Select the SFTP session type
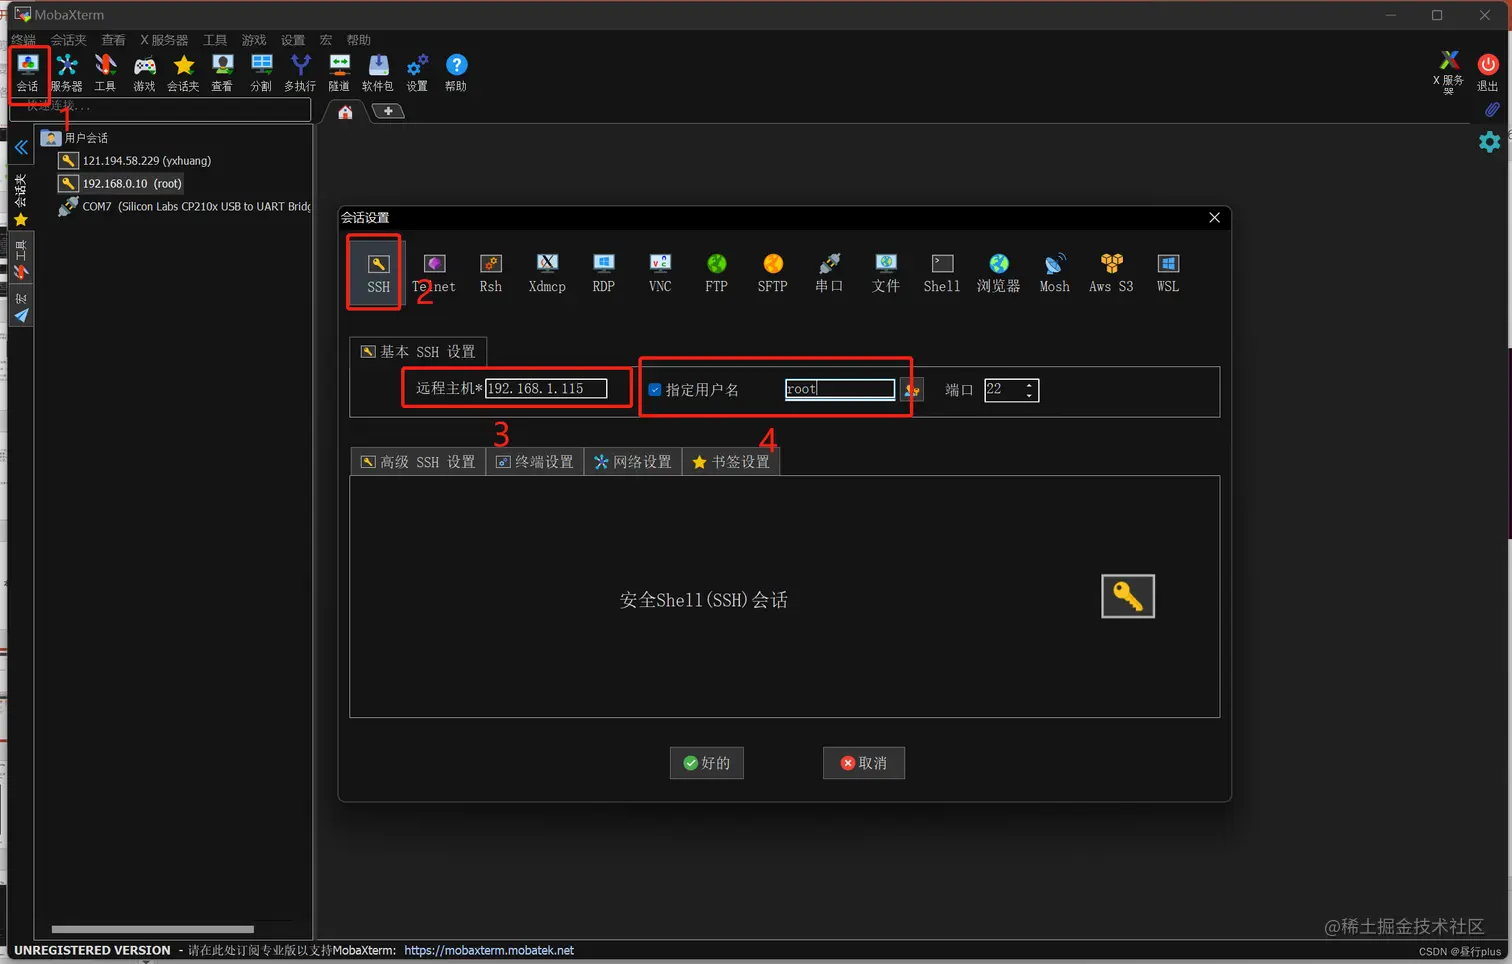Viewport: 1512px width, 964px height. pyautogui.click(x=772, y=272)
